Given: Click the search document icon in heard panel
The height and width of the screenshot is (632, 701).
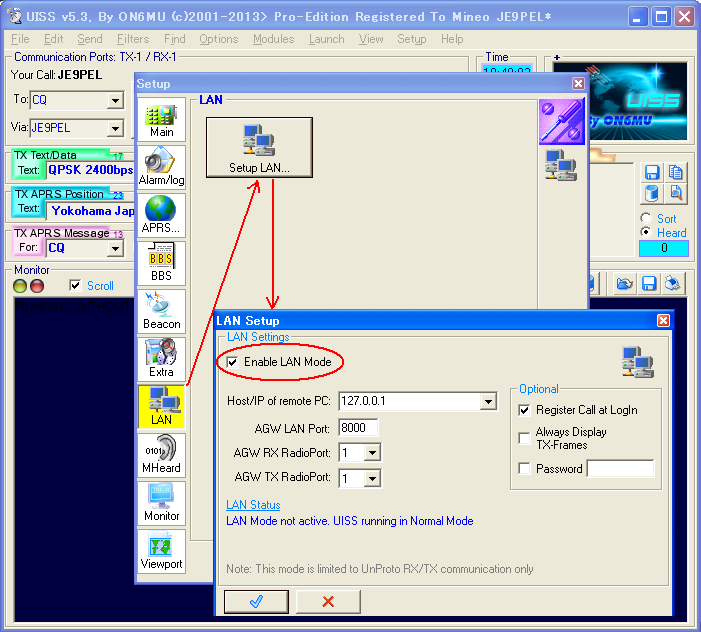Looking at the screenshot, I should (x=676, y=194).
